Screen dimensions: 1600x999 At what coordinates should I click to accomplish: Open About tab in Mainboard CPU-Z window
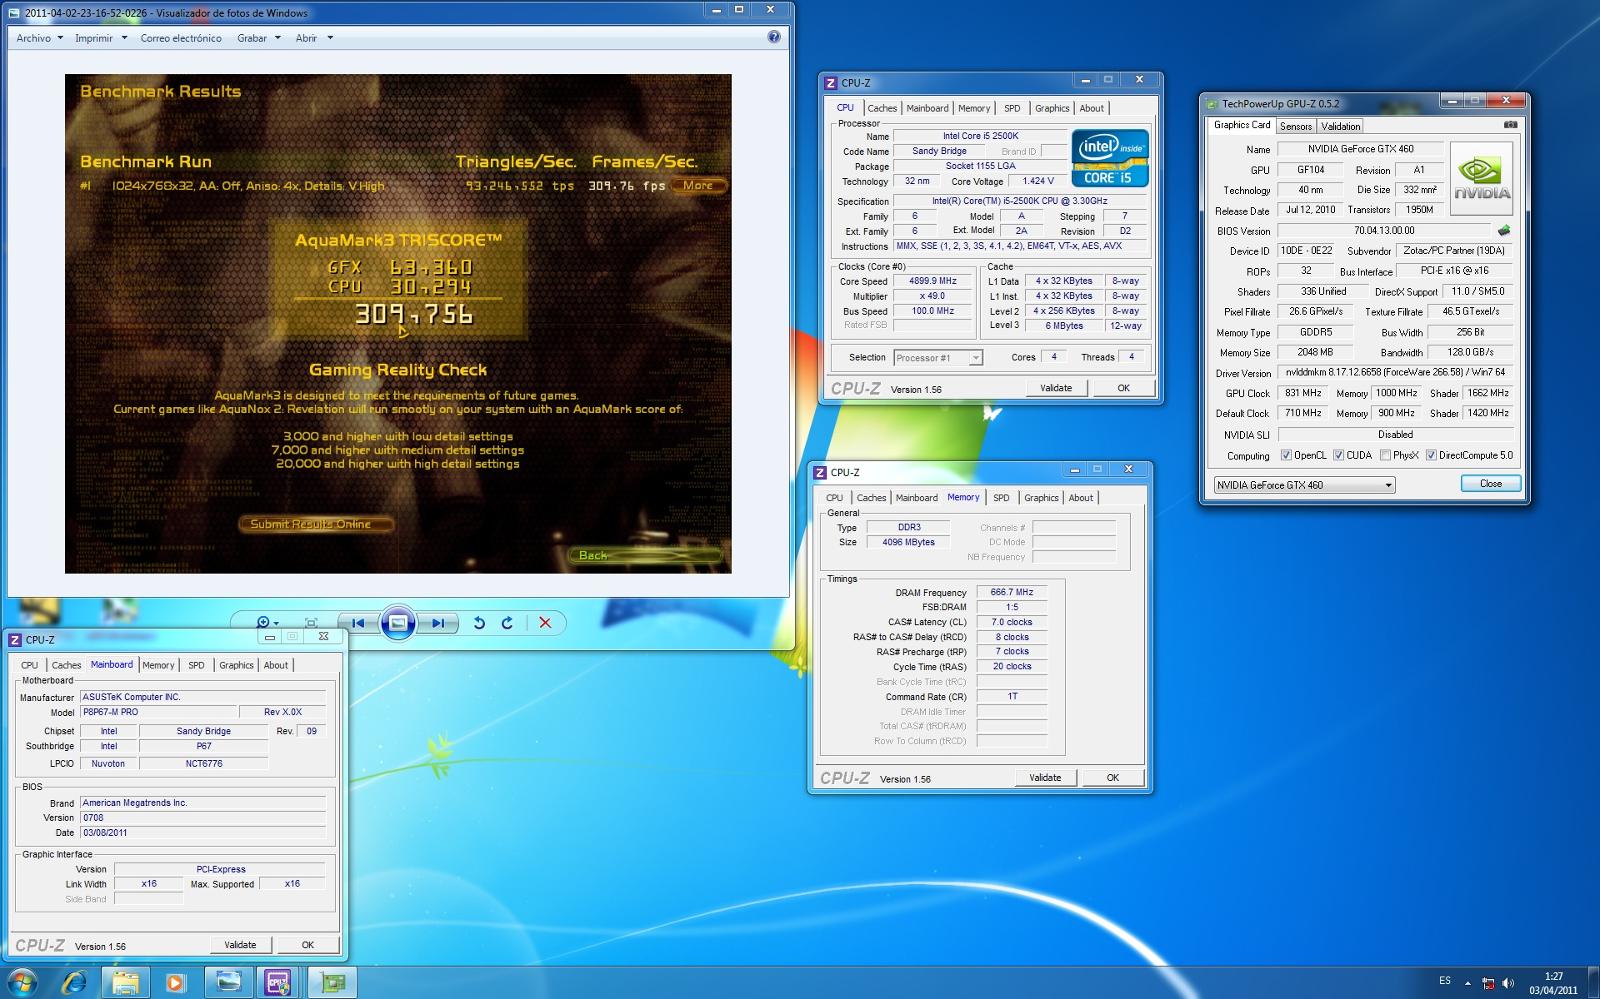(x=276, y=665)
